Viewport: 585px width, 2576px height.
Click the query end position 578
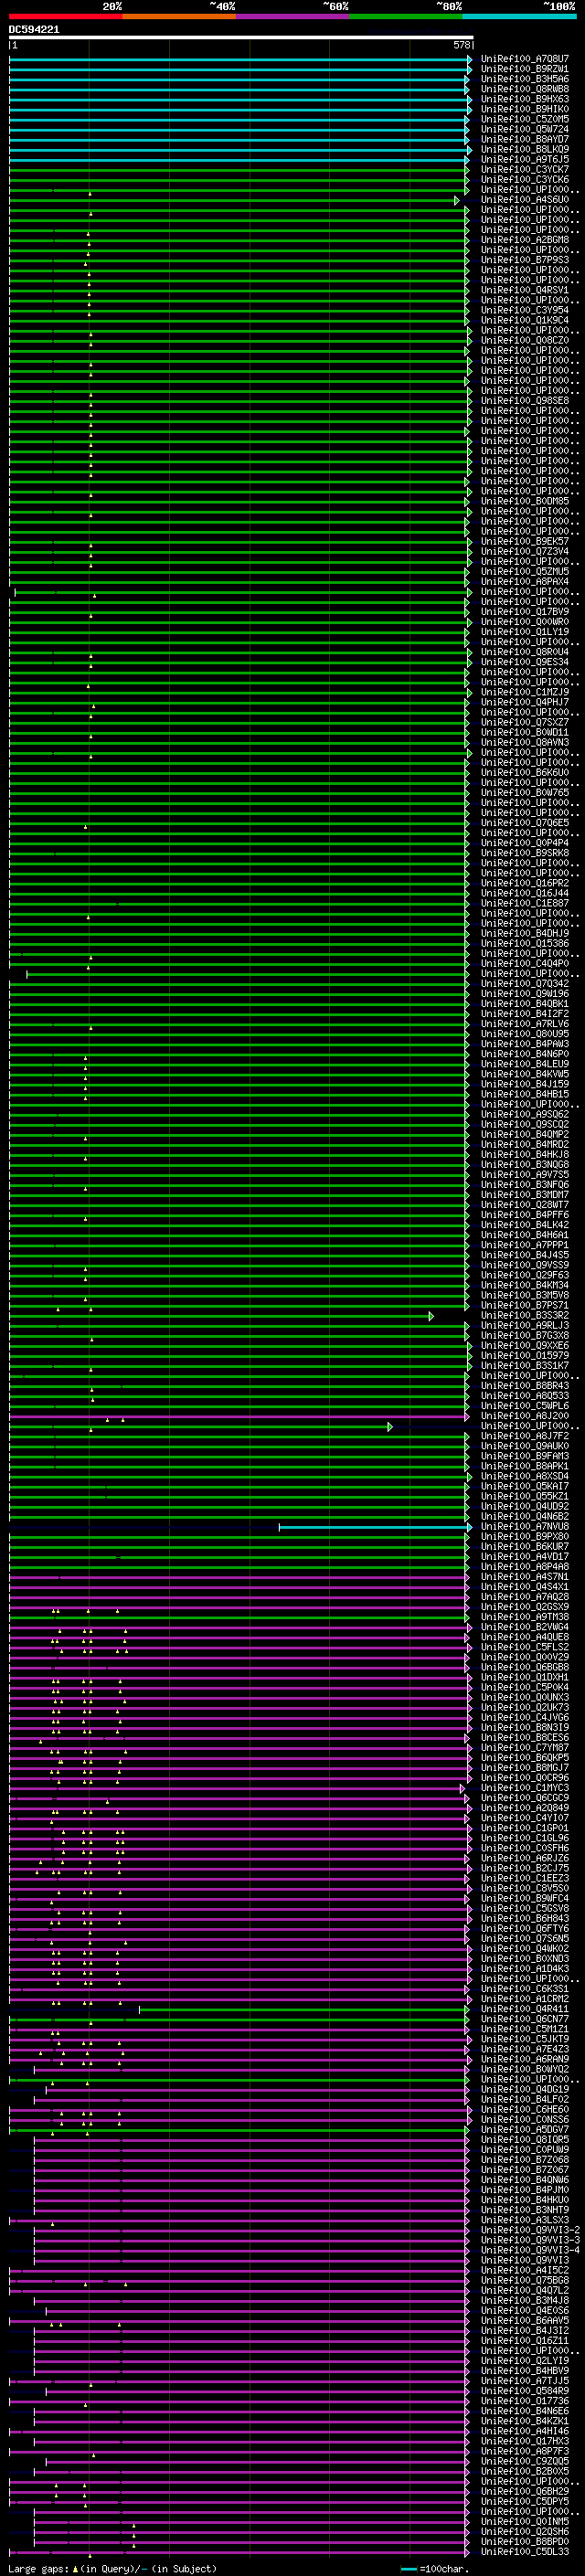pyautogui.click(x=462, y=45)
